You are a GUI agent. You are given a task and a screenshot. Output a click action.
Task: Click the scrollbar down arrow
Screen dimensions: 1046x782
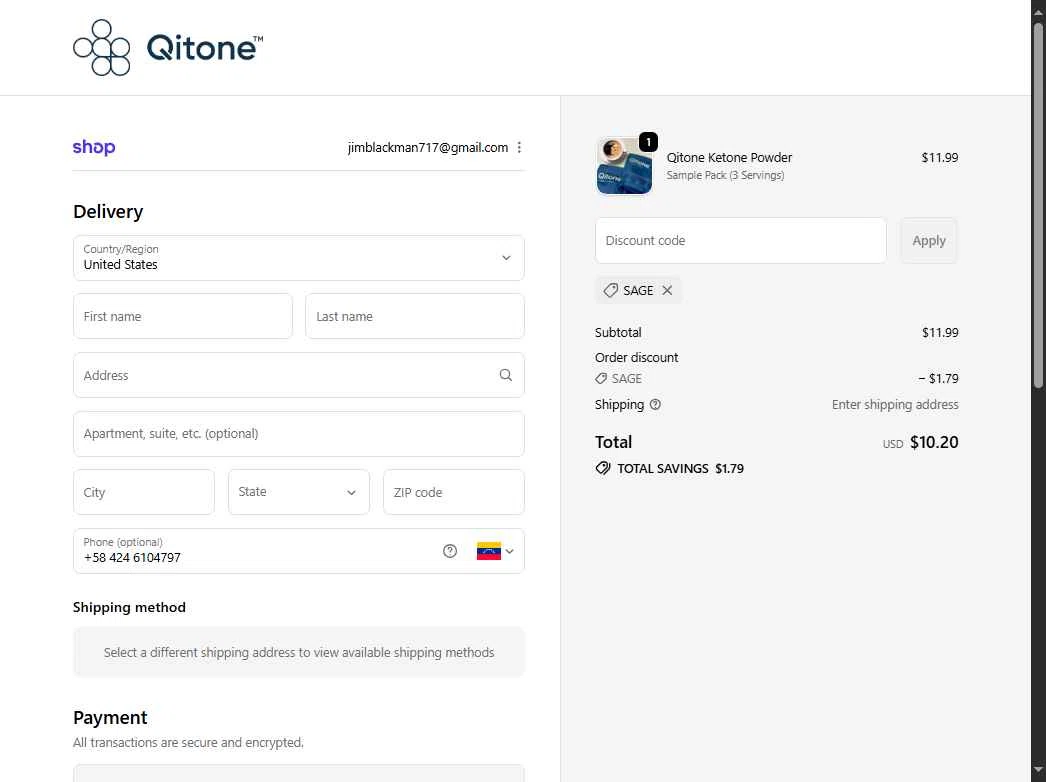click(1038, 772)
